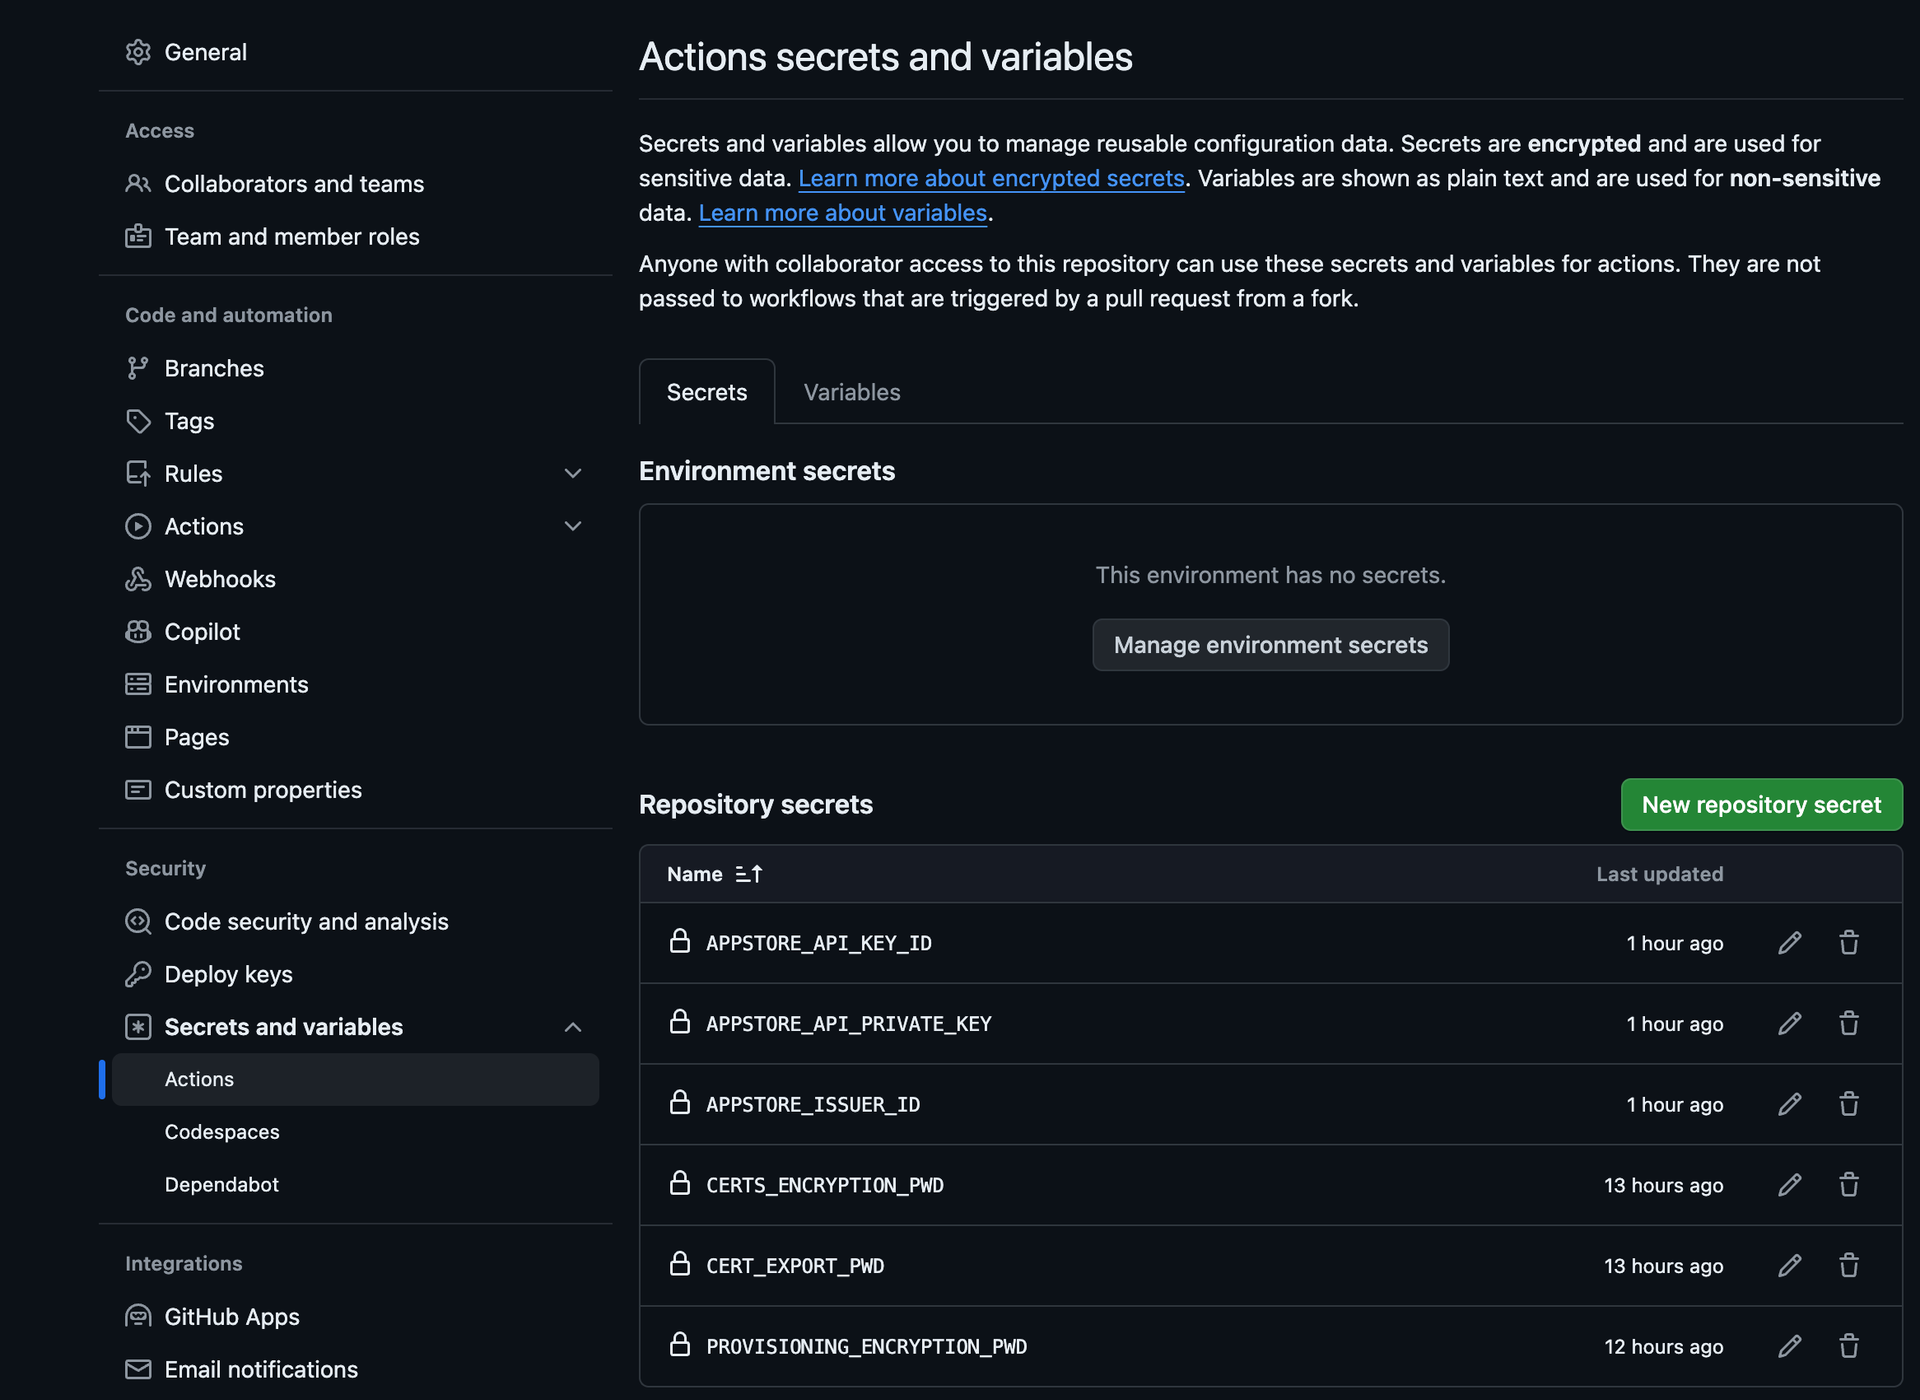1920x1400 pixels.
Task: Click New repository secret button
Action: pos(1760,805)
